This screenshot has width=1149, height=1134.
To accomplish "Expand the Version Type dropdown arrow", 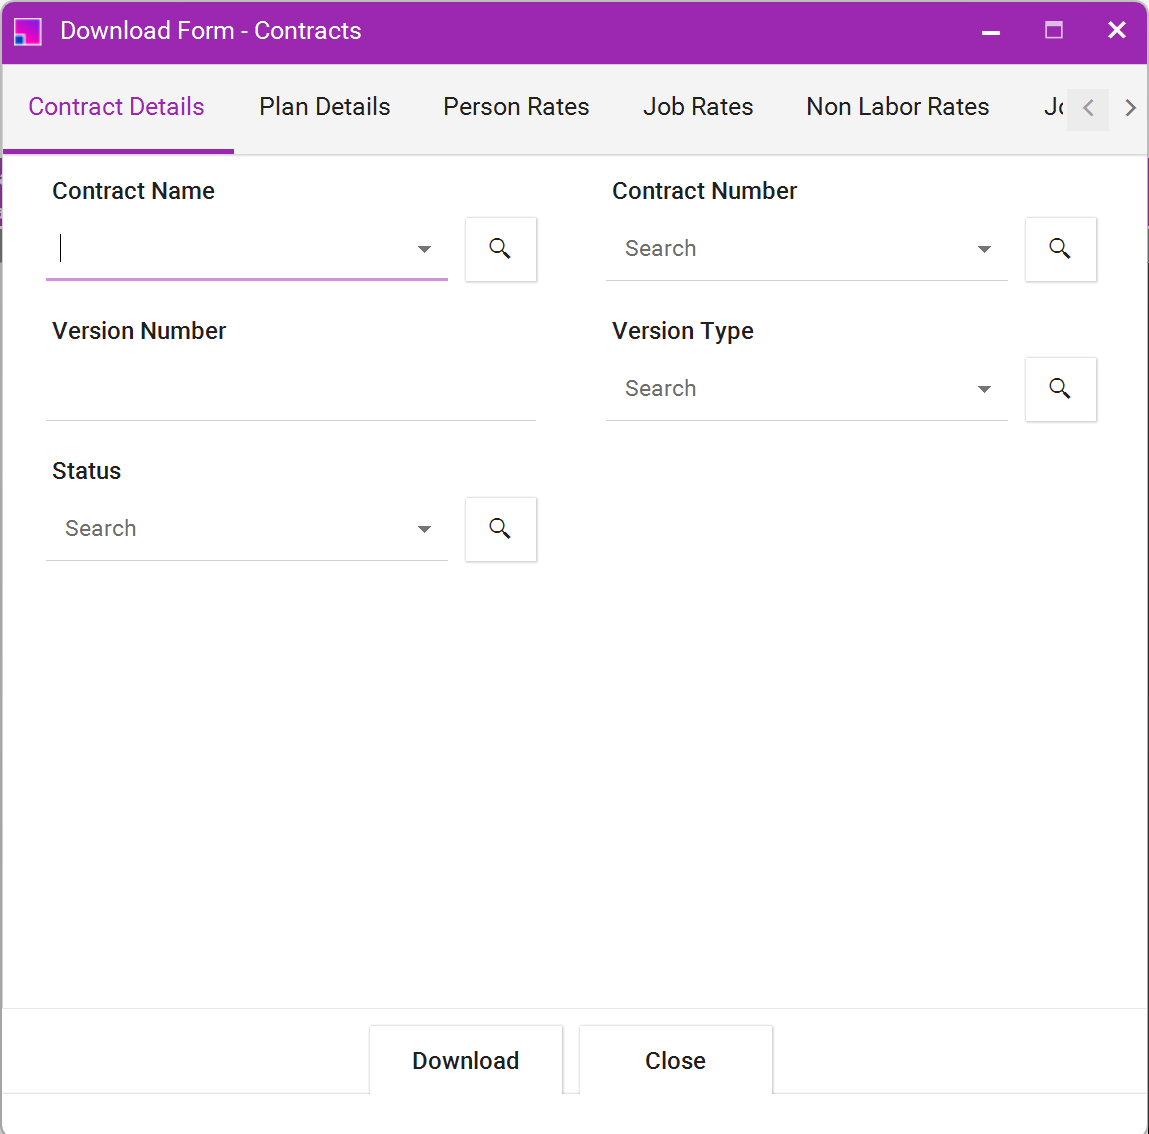I will tap(984, 389).
